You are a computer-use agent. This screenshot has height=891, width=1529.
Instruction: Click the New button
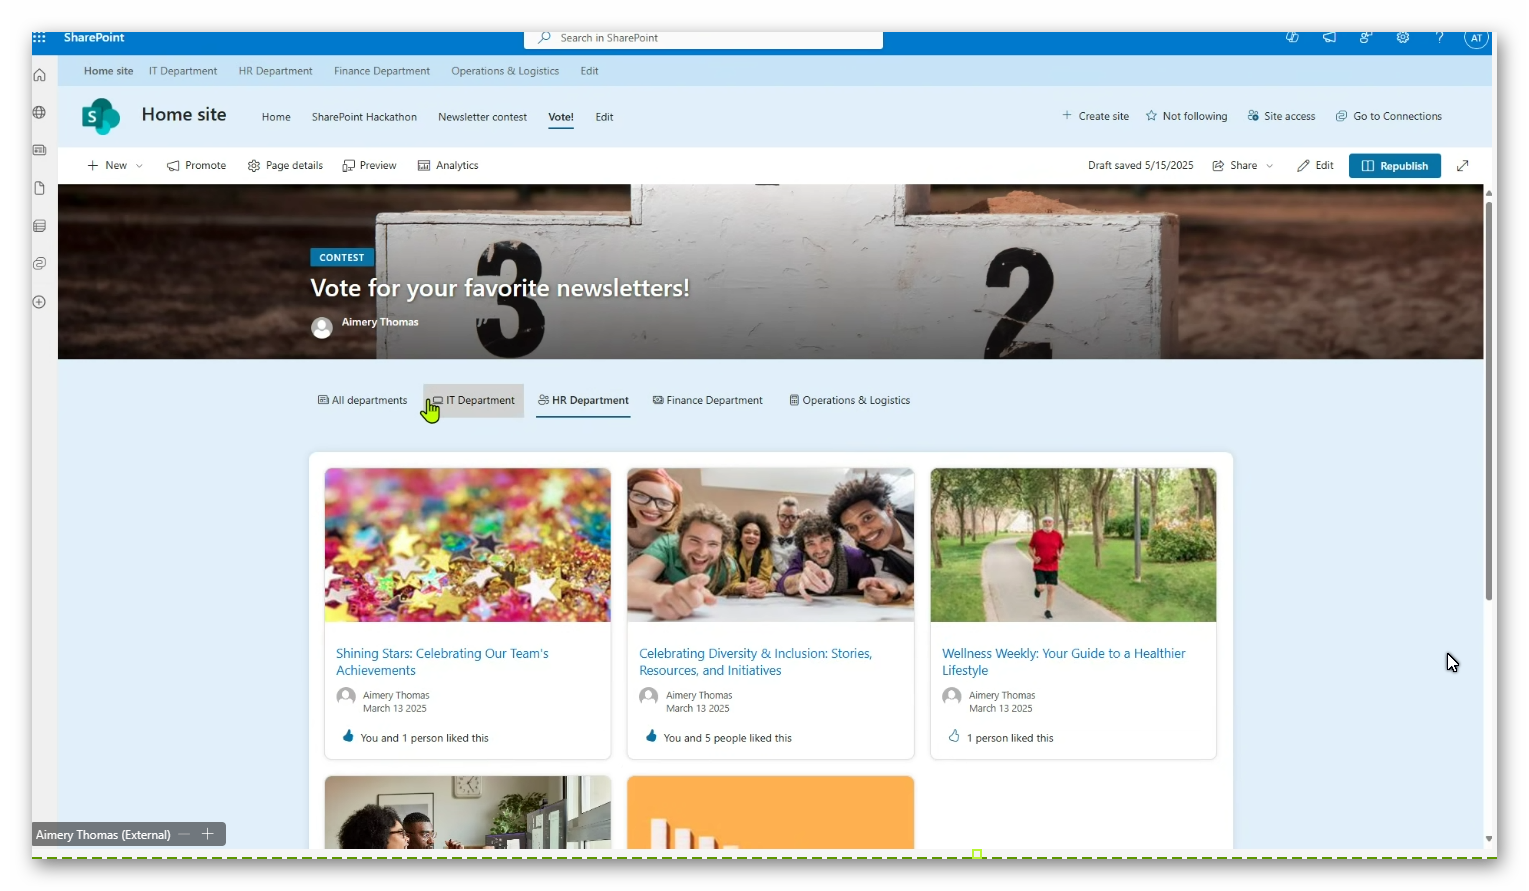click(x=115, y=166)
